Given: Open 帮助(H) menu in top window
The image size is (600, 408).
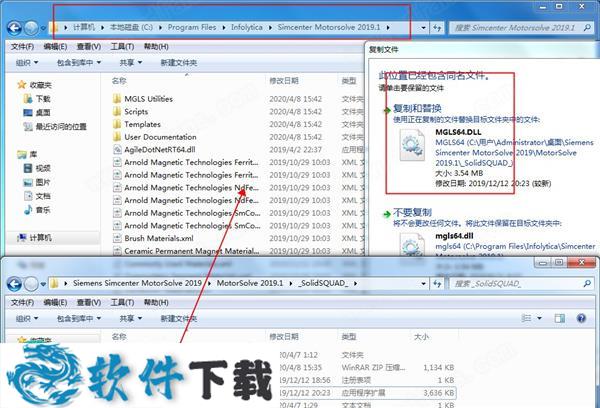Looking at the screenshot, I should (156, 47).
